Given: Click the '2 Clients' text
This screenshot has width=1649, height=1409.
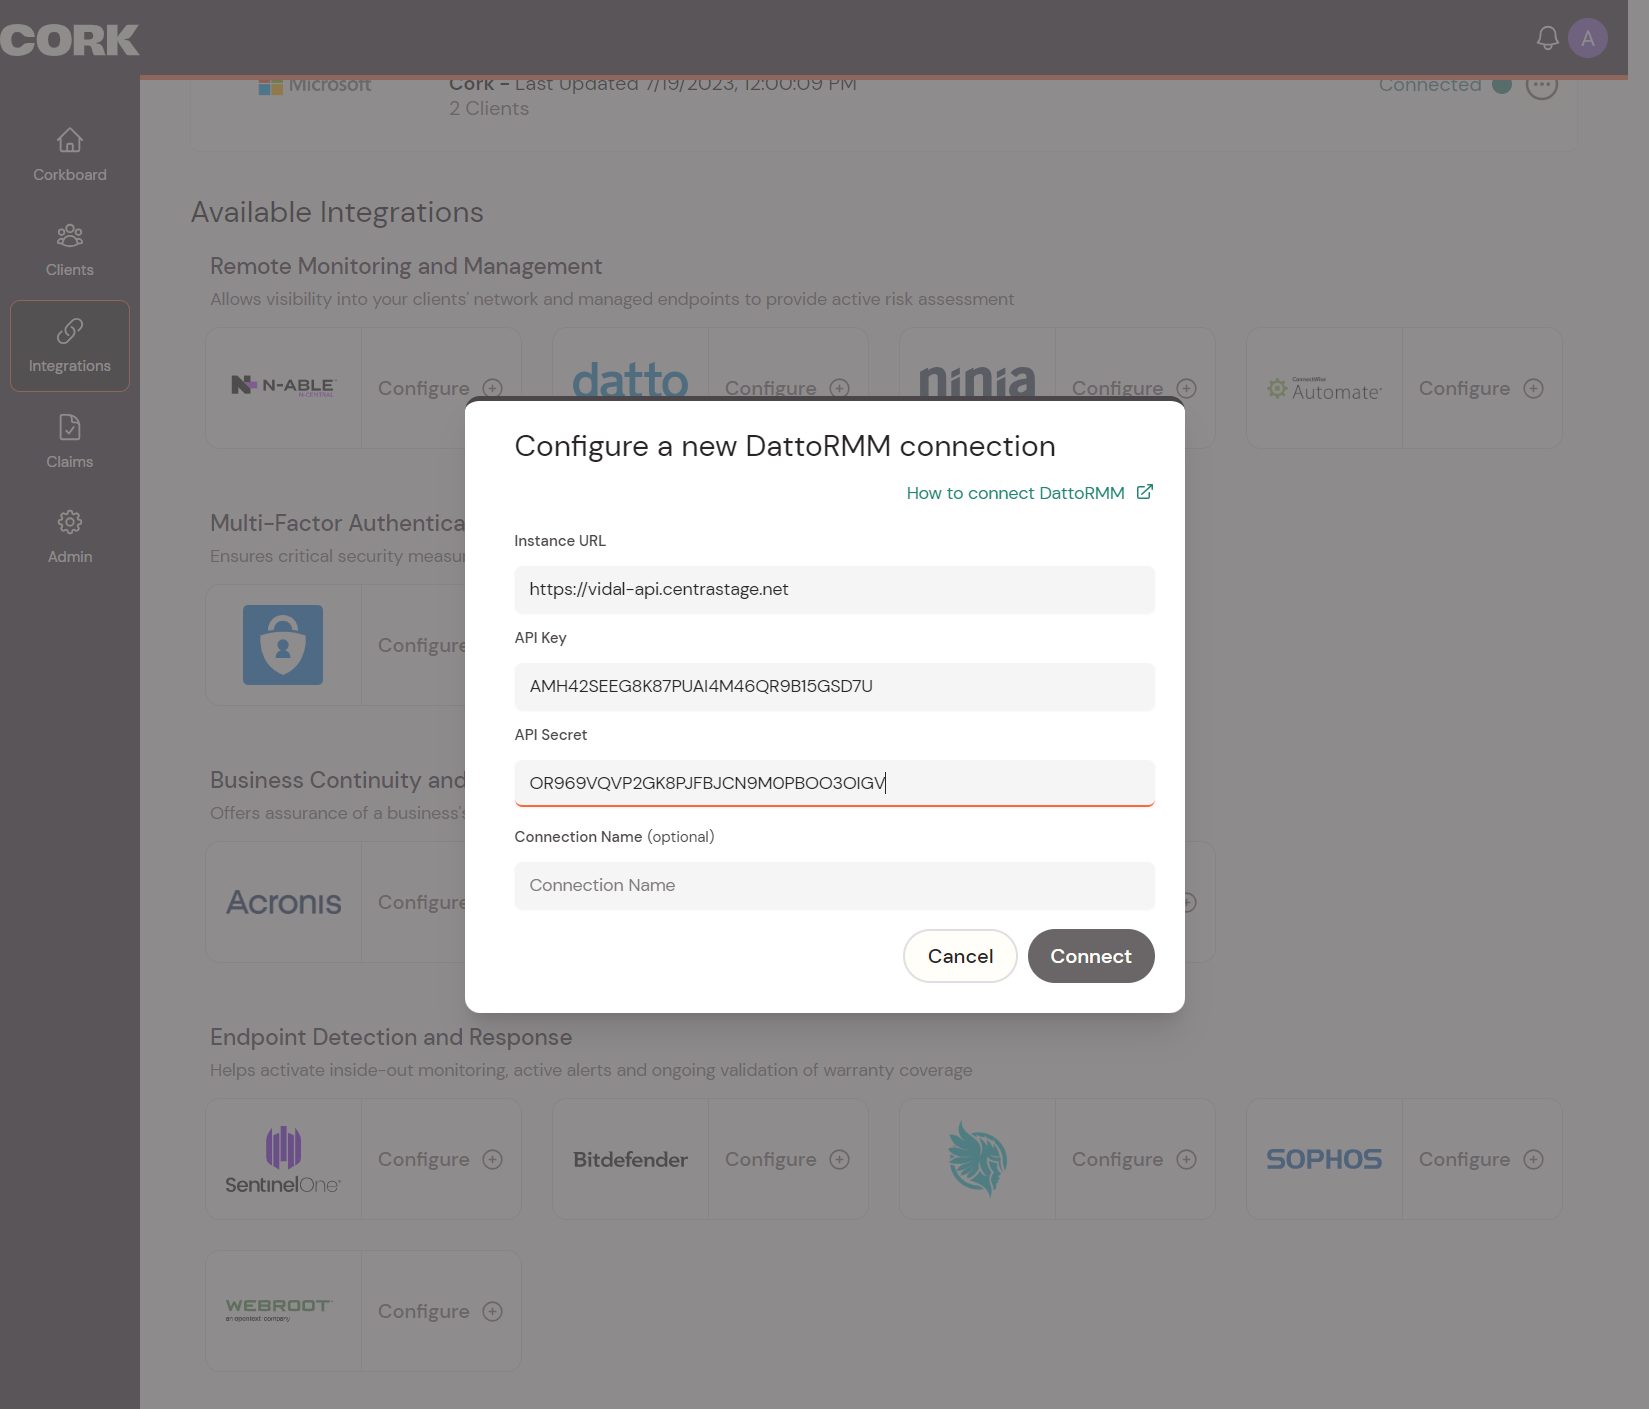Looking at the screenshot, I should coord(489,108).
